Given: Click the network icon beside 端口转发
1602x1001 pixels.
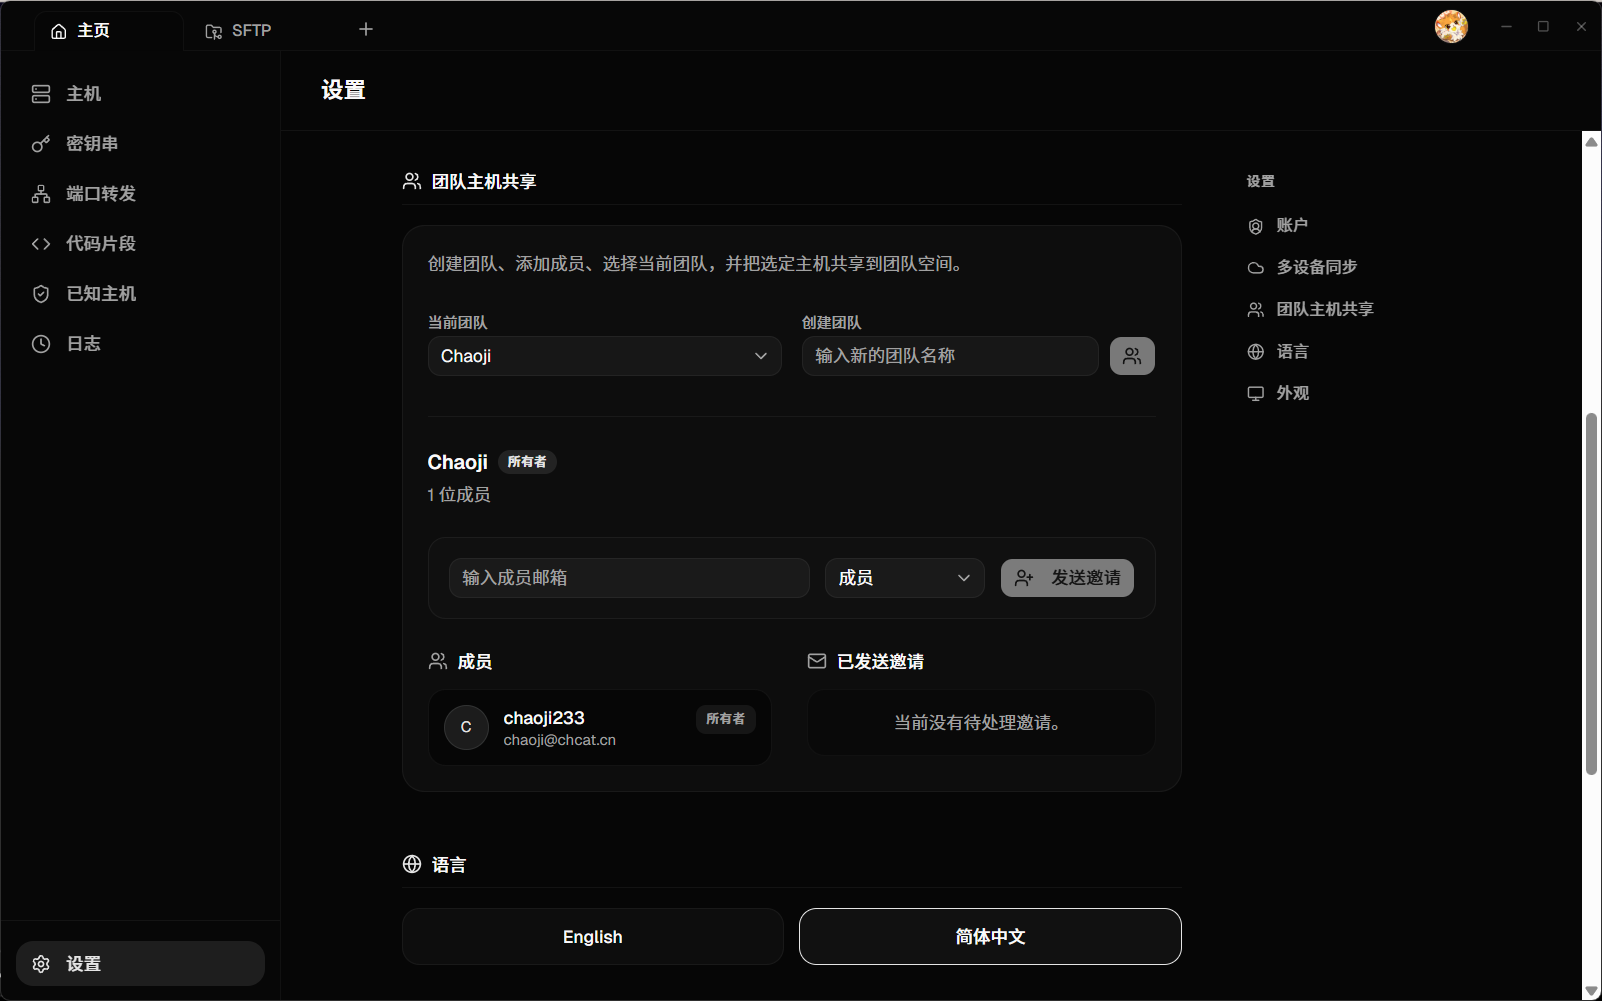Looking at the screenshot, I should click(41, 194).
